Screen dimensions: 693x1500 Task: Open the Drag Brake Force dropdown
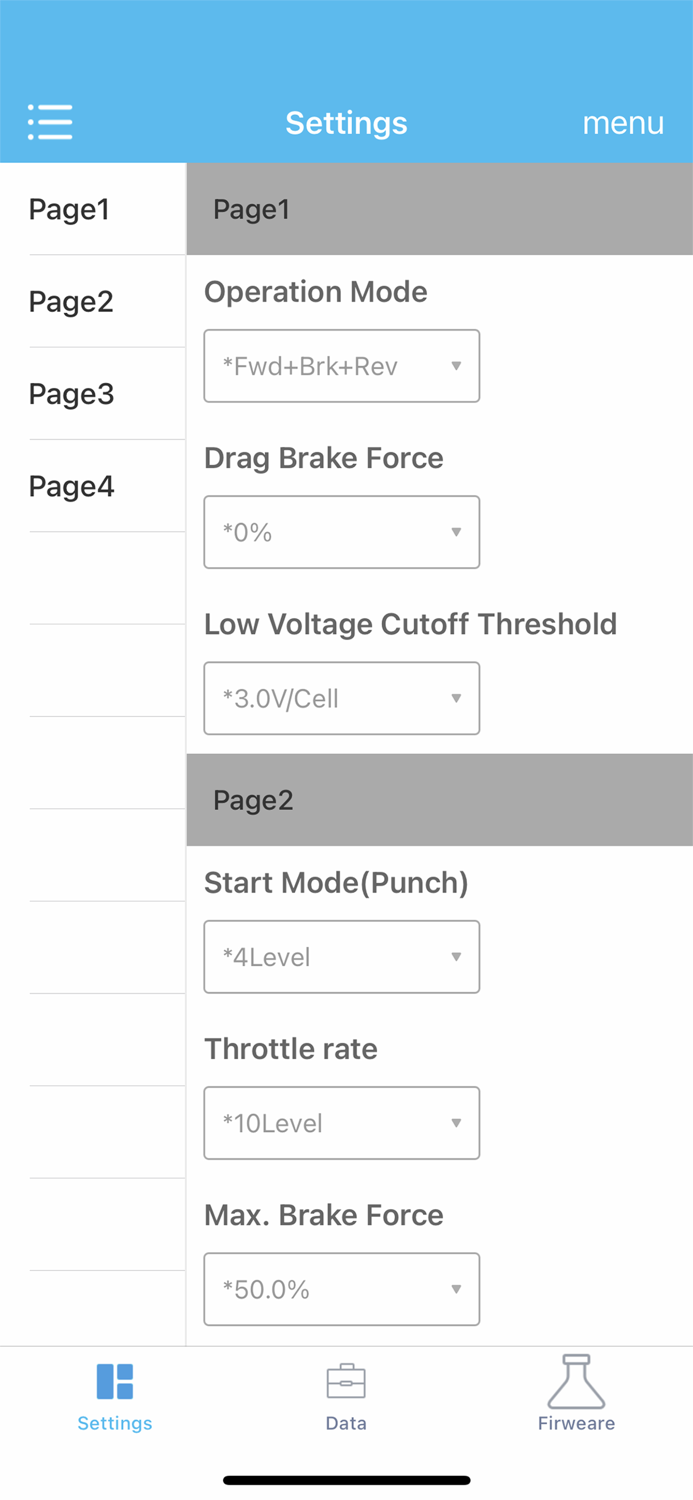click(341, 532)
